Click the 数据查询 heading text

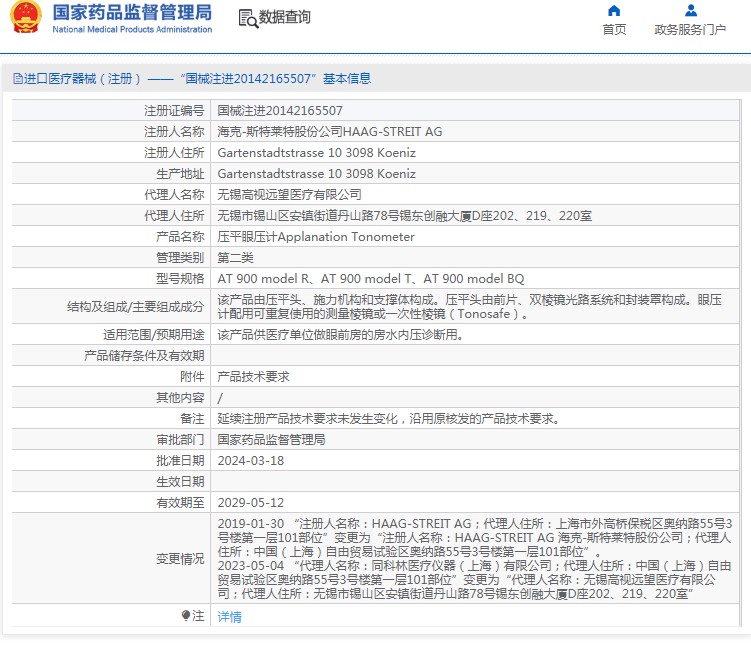pyautogui.click(x=284, y=17)
